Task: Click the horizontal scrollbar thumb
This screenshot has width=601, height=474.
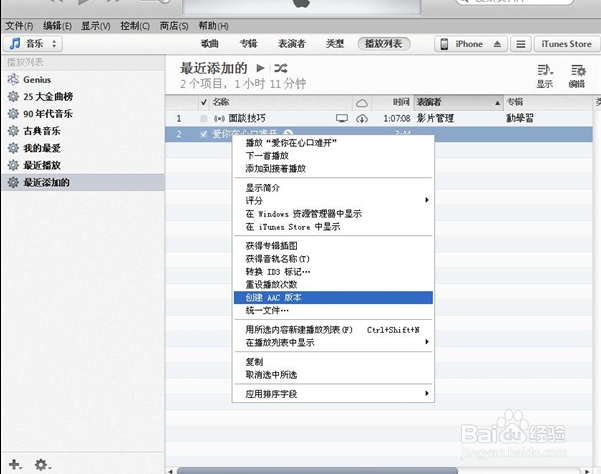Action: click(x=317, y=471)
